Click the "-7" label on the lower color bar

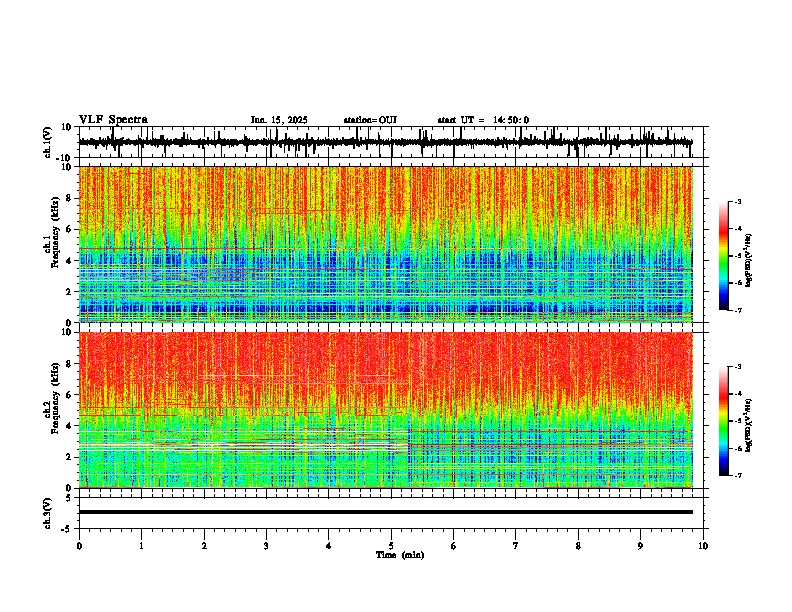pyautogui.click(x=737, y=475)
